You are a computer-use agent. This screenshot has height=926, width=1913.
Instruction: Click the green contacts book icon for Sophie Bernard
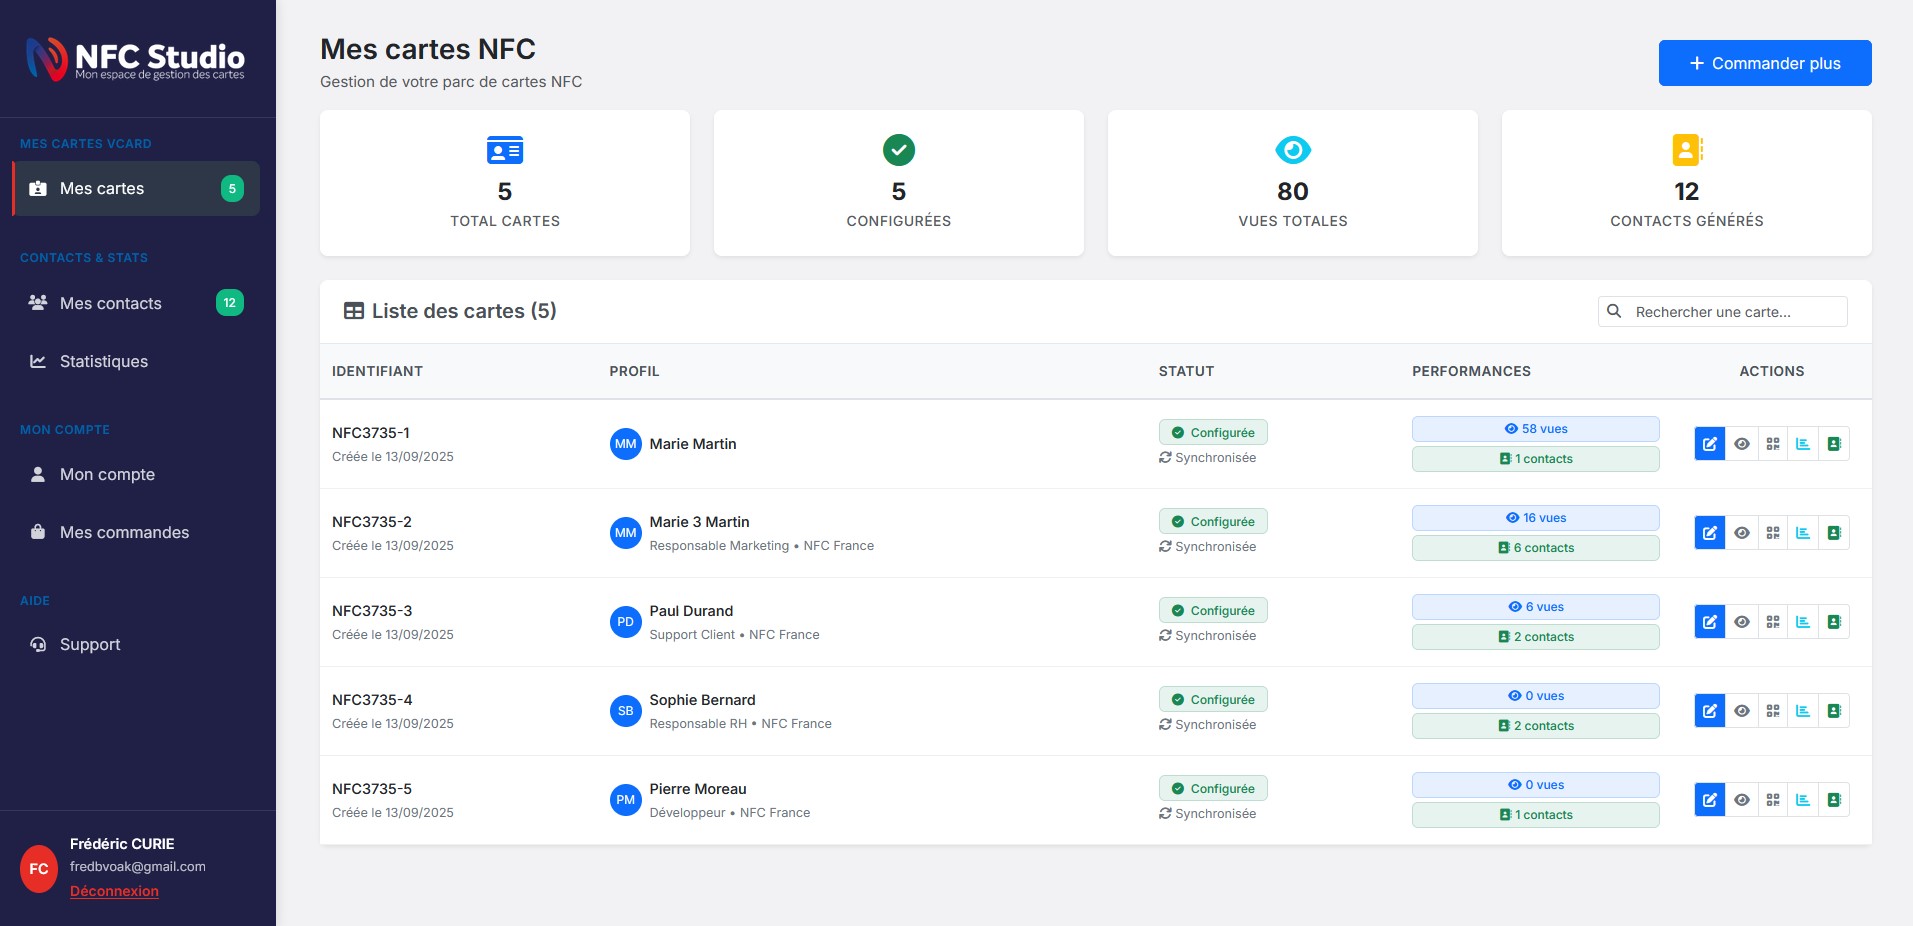pos(1834,711)
